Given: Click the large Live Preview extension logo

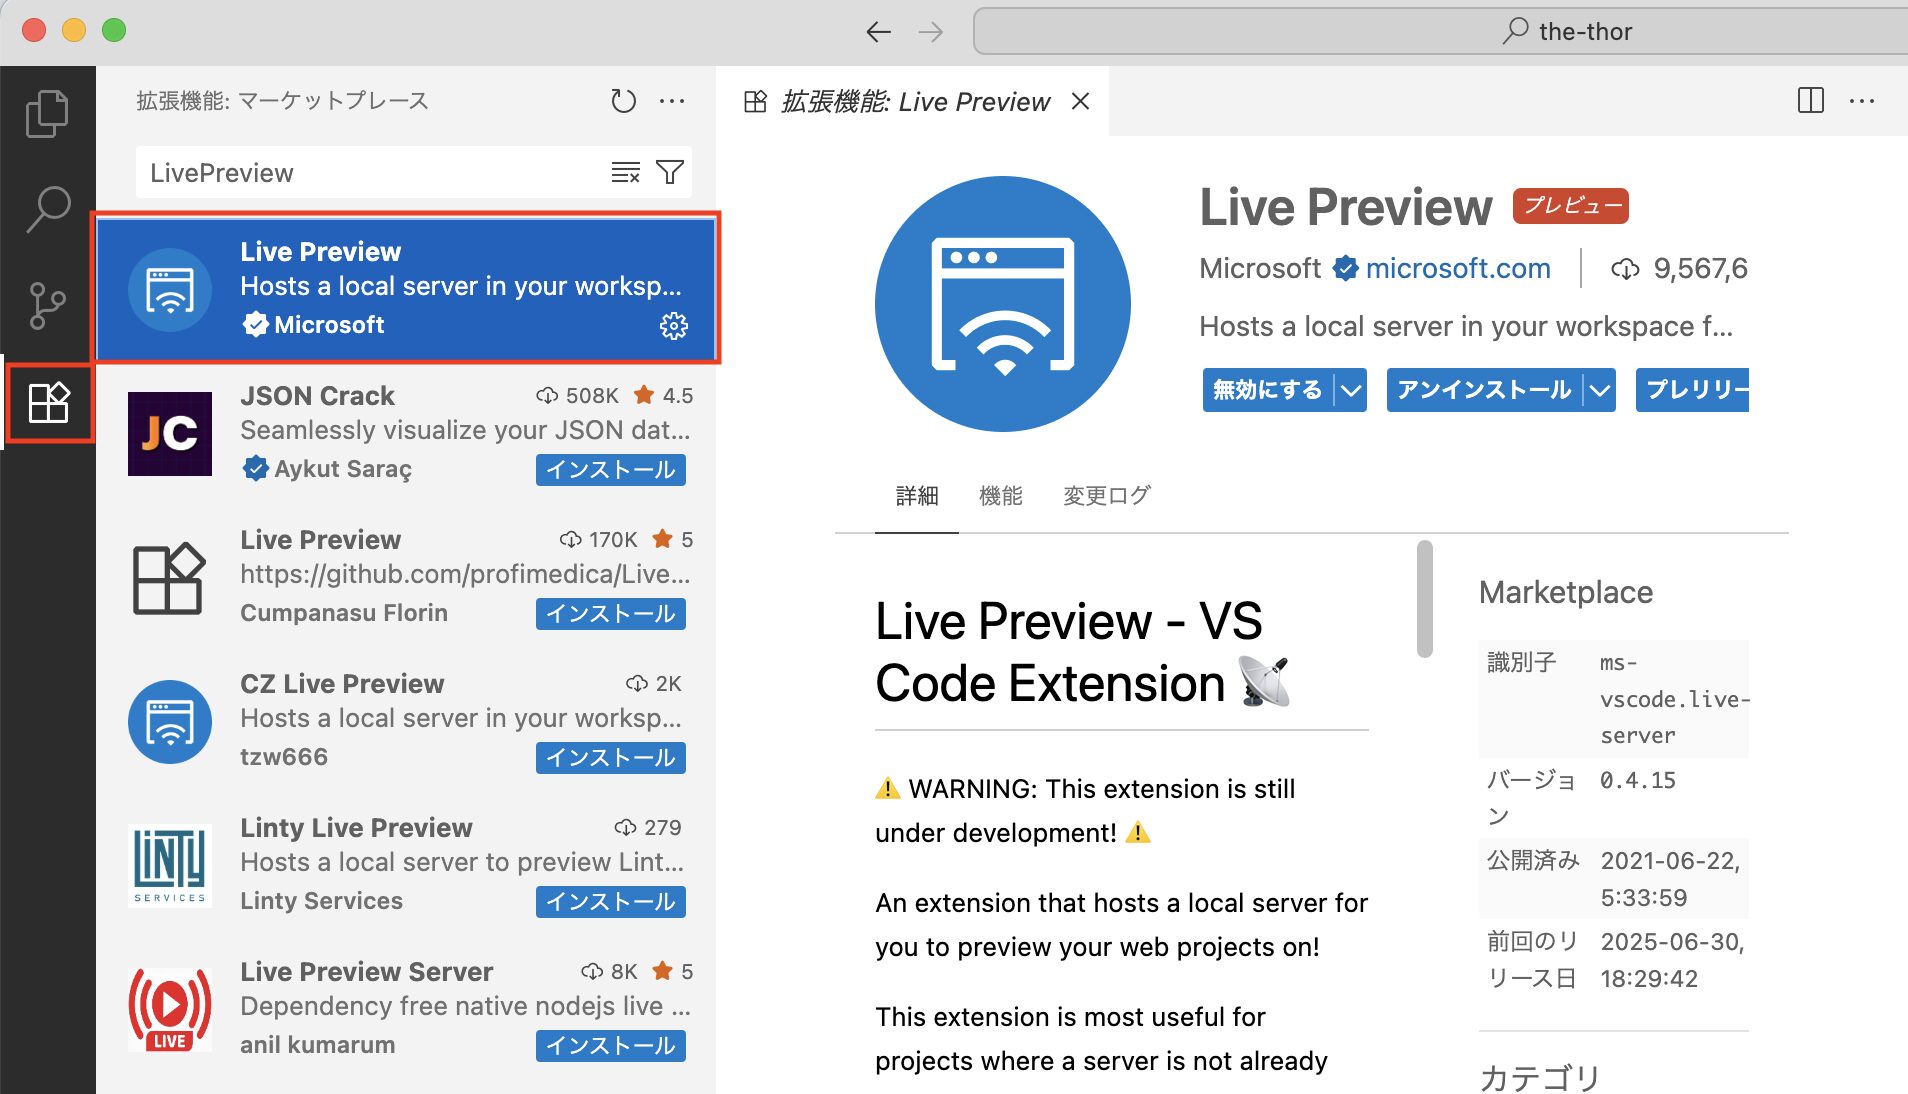Looking at the screenshot, I should pyautogui.click(x=1003, y=304).
